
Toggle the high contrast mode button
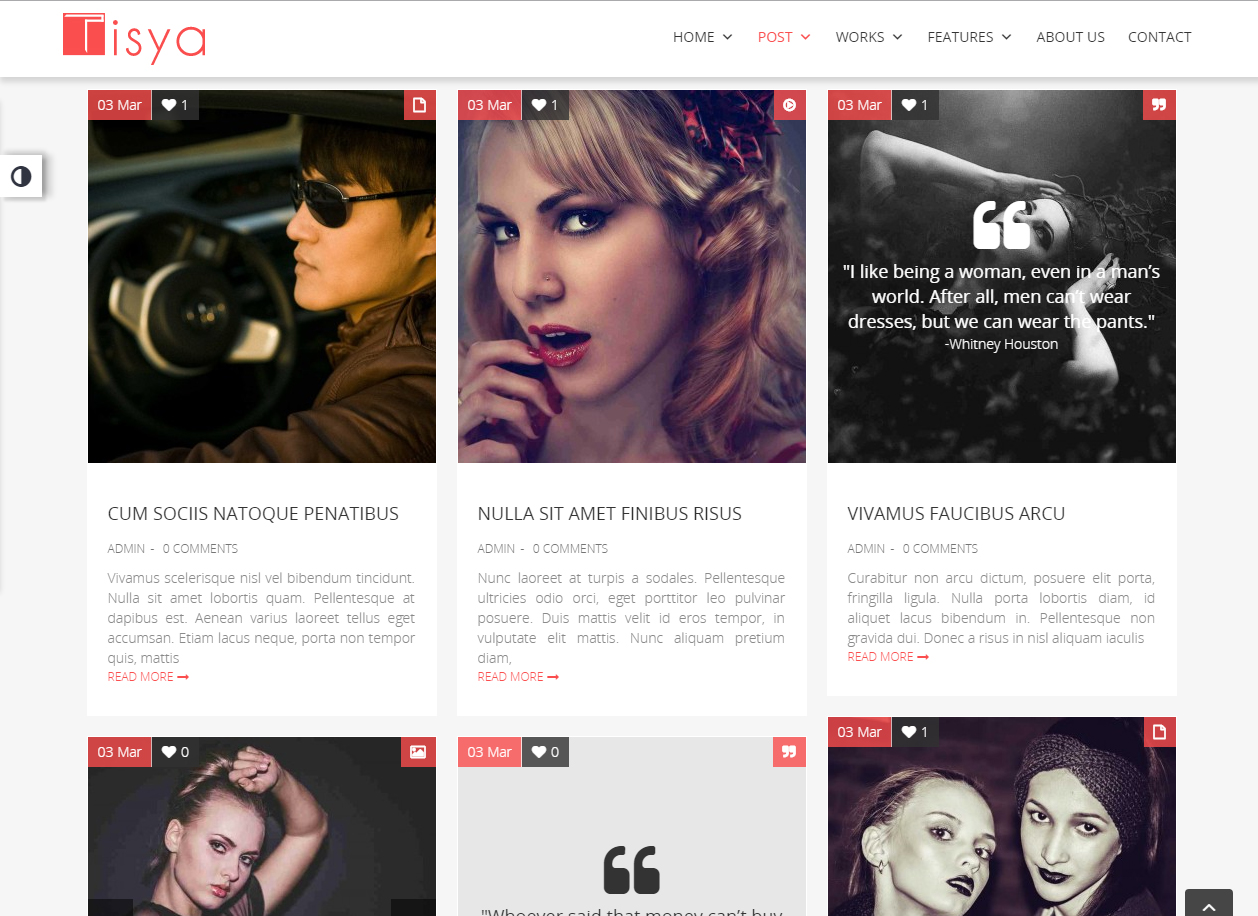coord(21,177)
